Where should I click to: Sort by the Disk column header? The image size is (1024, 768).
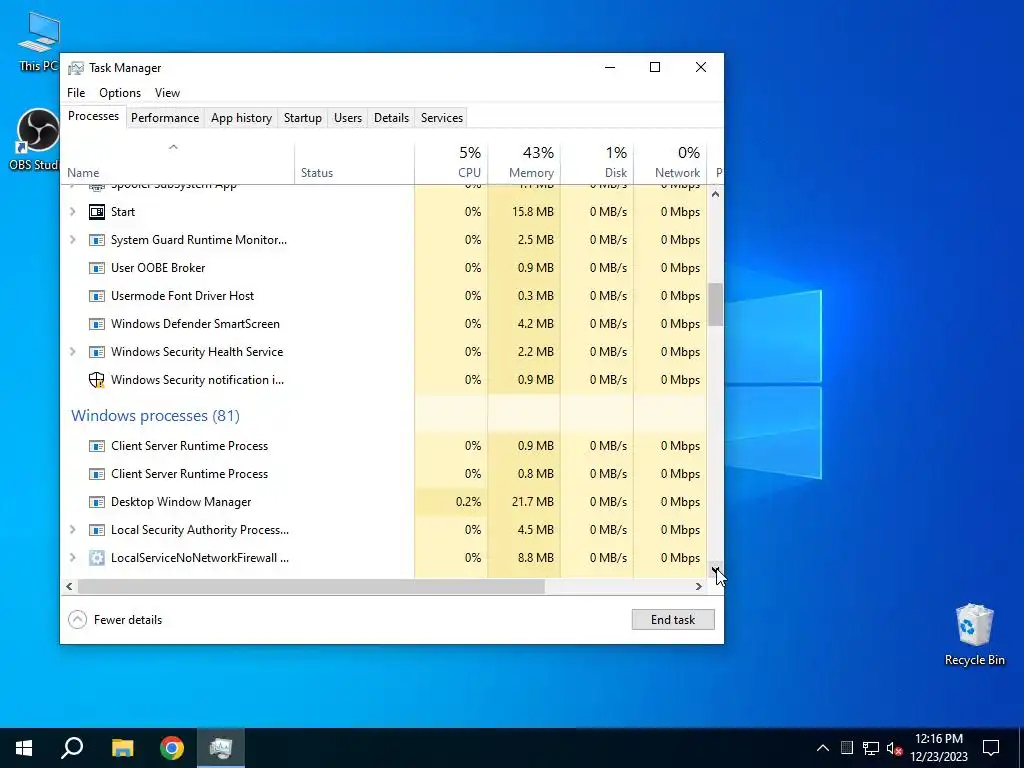598,163
